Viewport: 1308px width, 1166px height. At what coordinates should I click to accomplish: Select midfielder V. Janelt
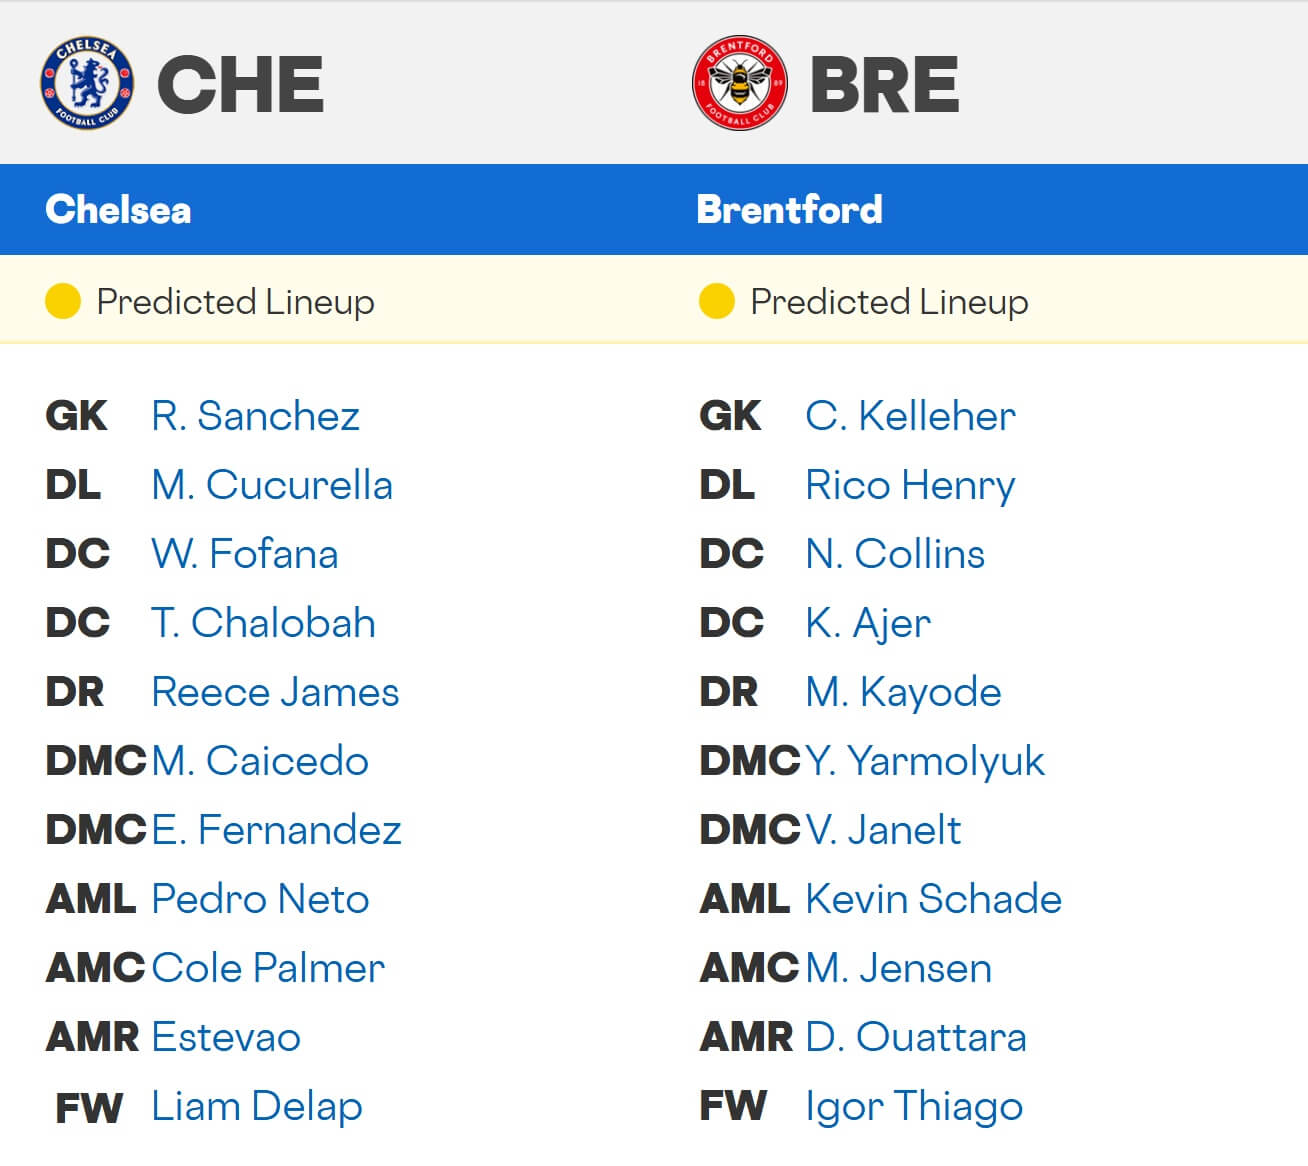(x=882, y=830)
